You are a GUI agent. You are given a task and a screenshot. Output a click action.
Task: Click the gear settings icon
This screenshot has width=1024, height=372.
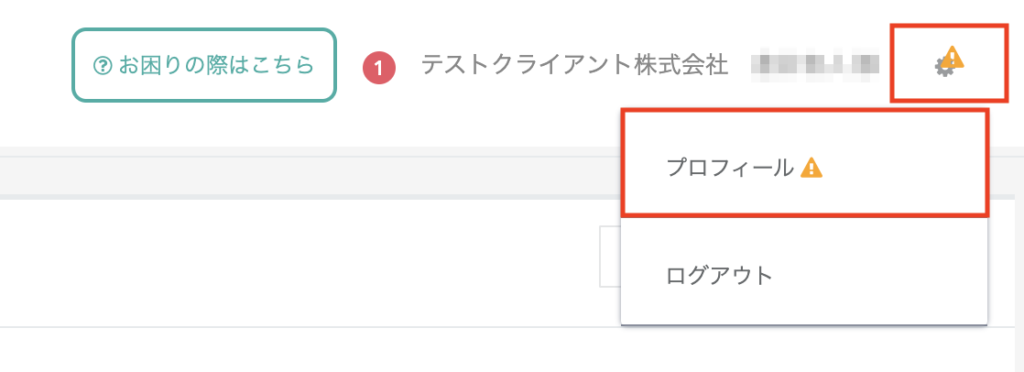coord(944,67)
